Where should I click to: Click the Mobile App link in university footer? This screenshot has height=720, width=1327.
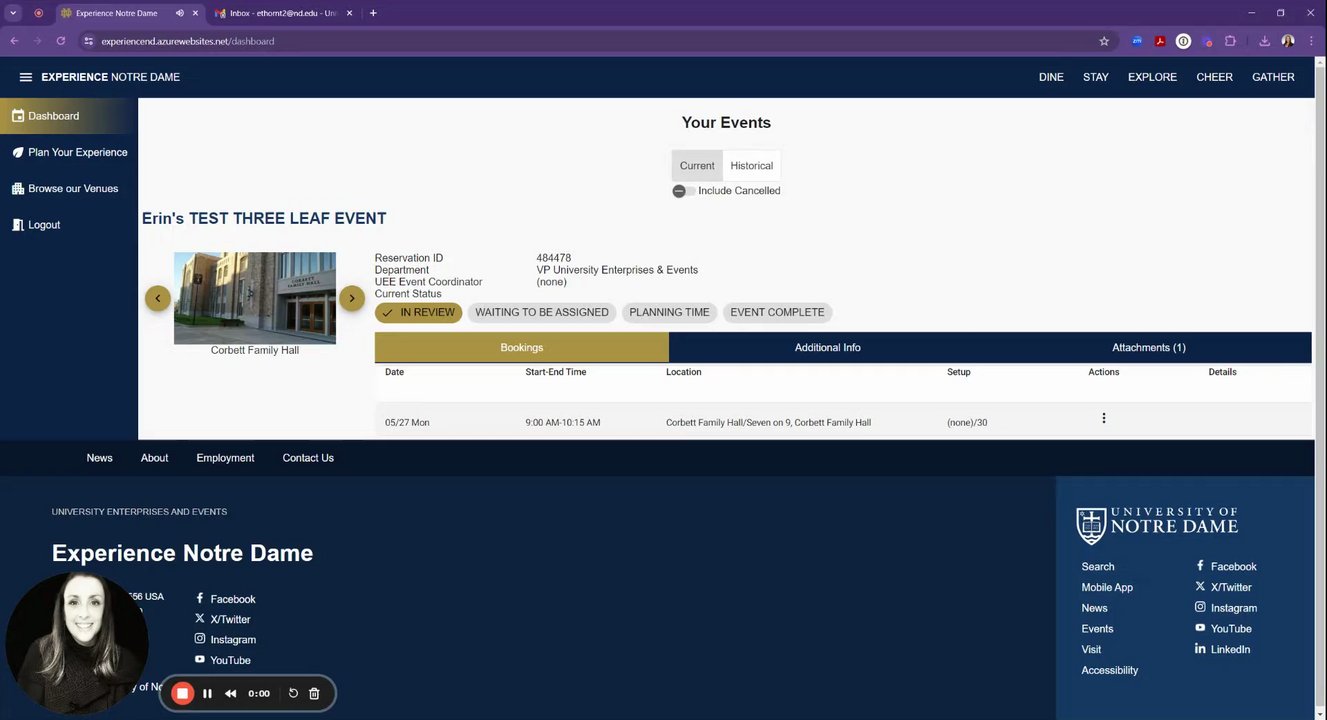pyautogui.click(x=1107, y=587)
